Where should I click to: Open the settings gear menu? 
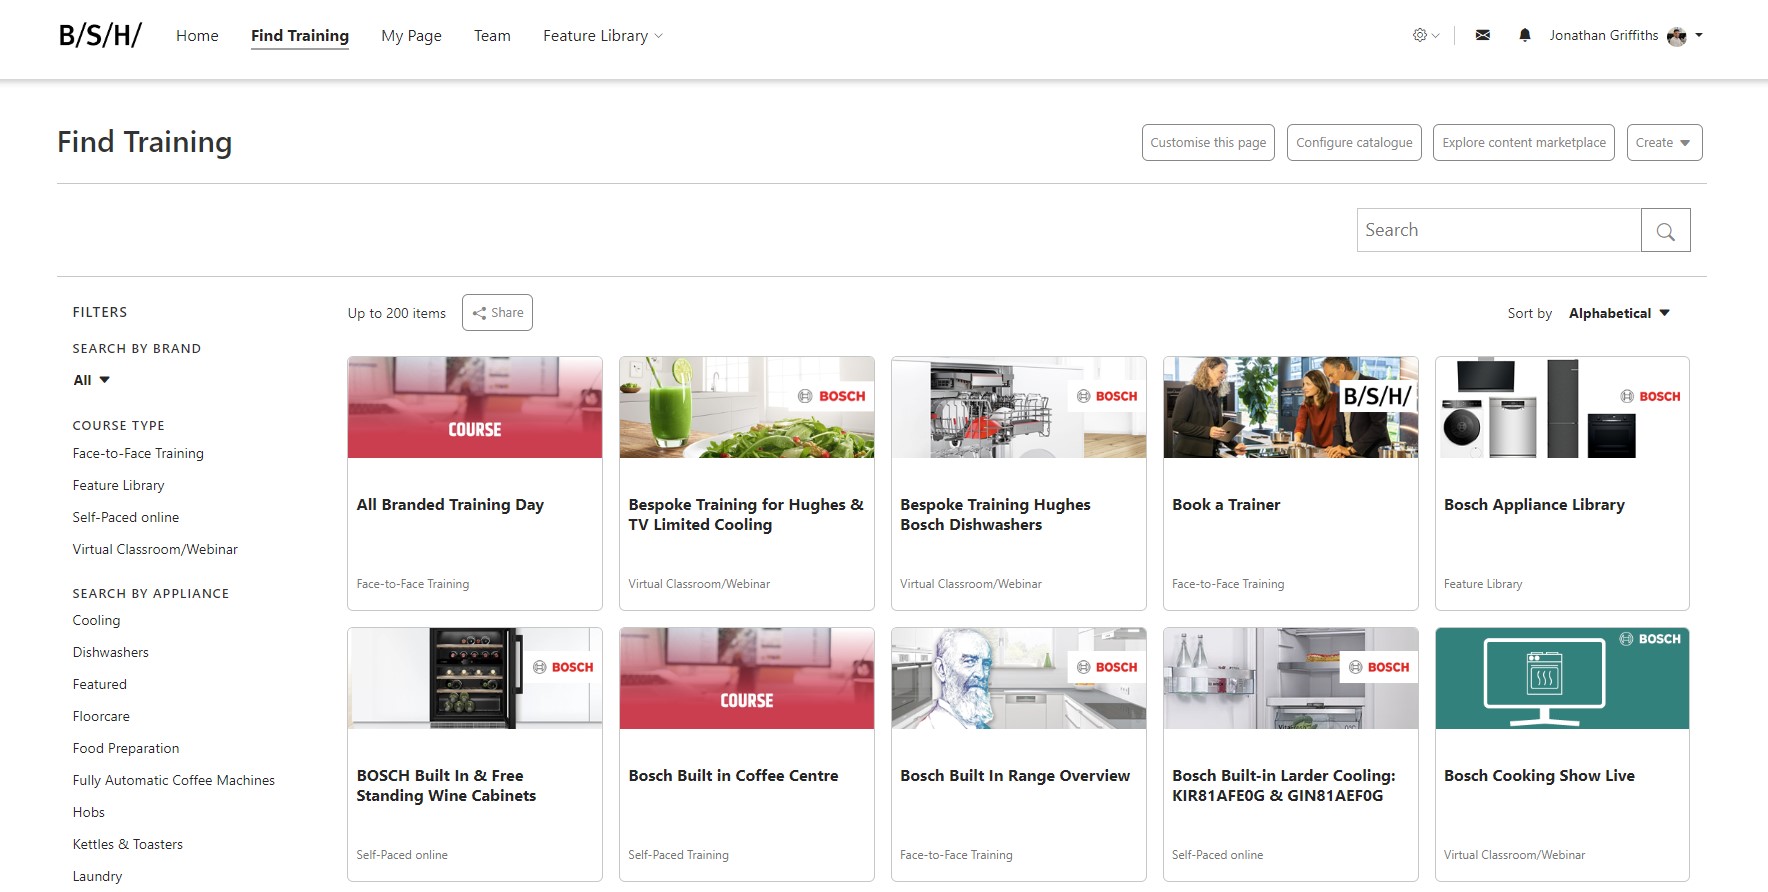point(1426,35)
